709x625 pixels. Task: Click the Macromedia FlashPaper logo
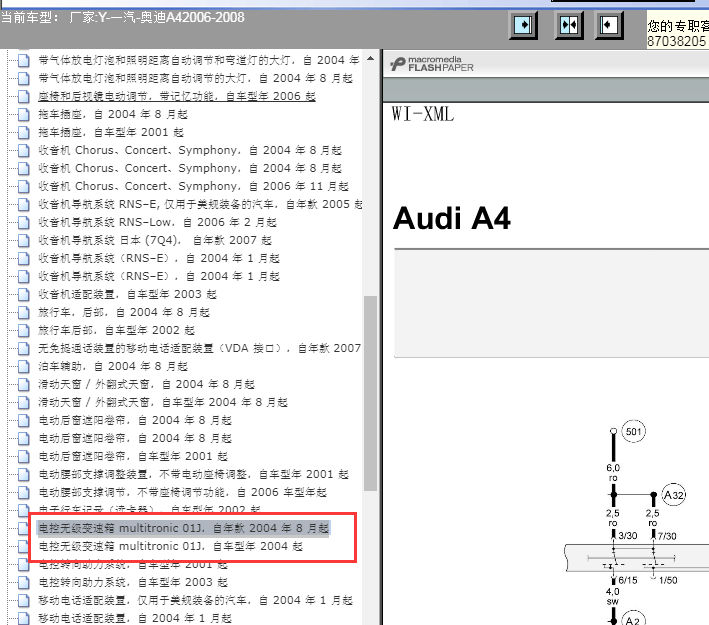(x=432, y=64)
